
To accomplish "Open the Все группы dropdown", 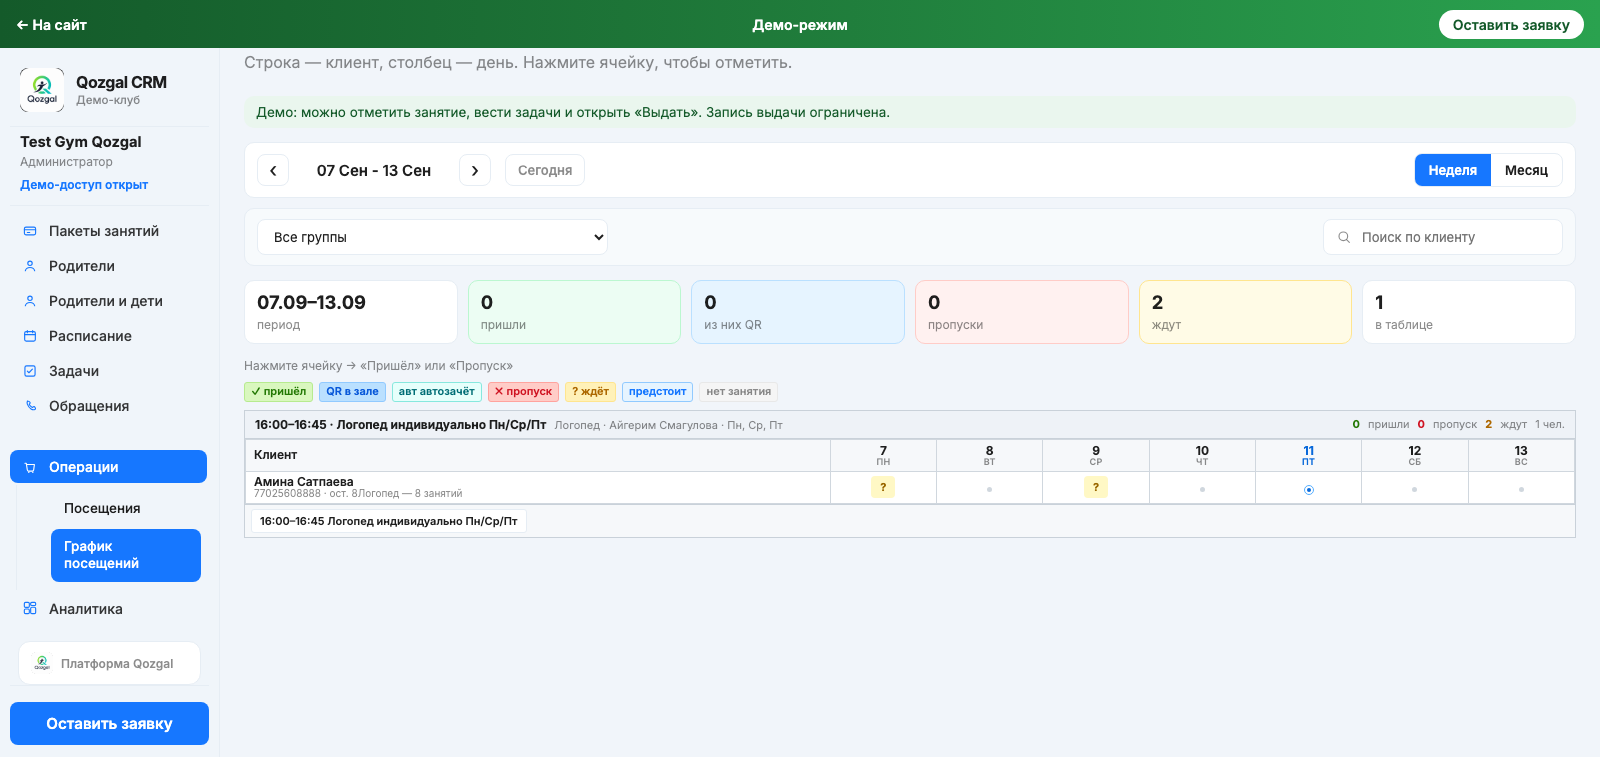I will coord(432,237).
